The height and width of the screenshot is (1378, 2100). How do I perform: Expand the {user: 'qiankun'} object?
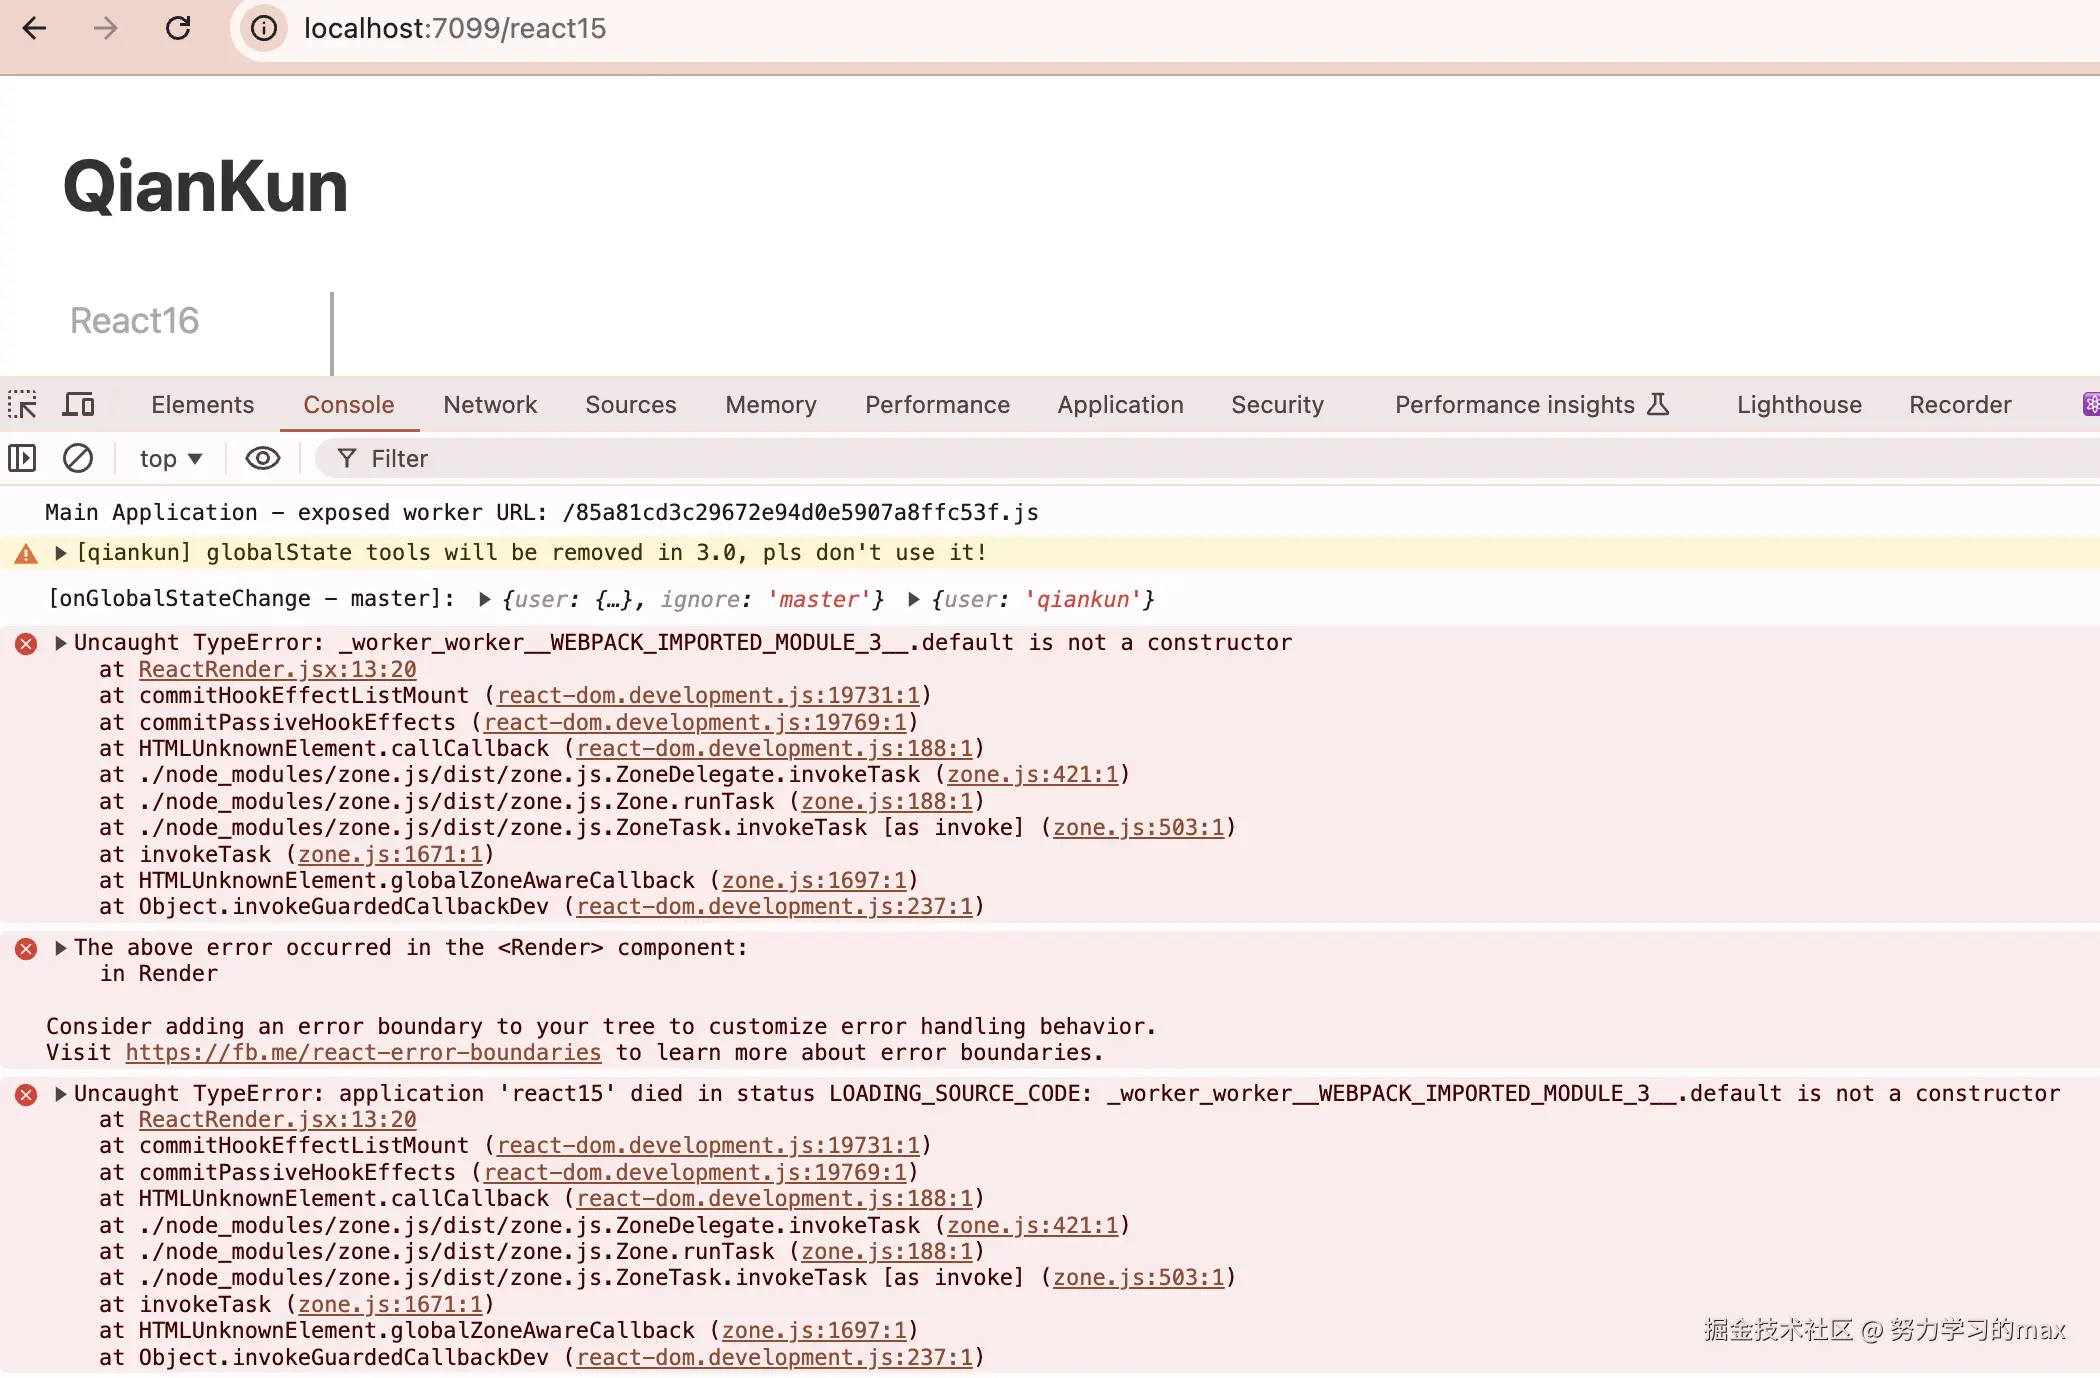click(914, 600)
